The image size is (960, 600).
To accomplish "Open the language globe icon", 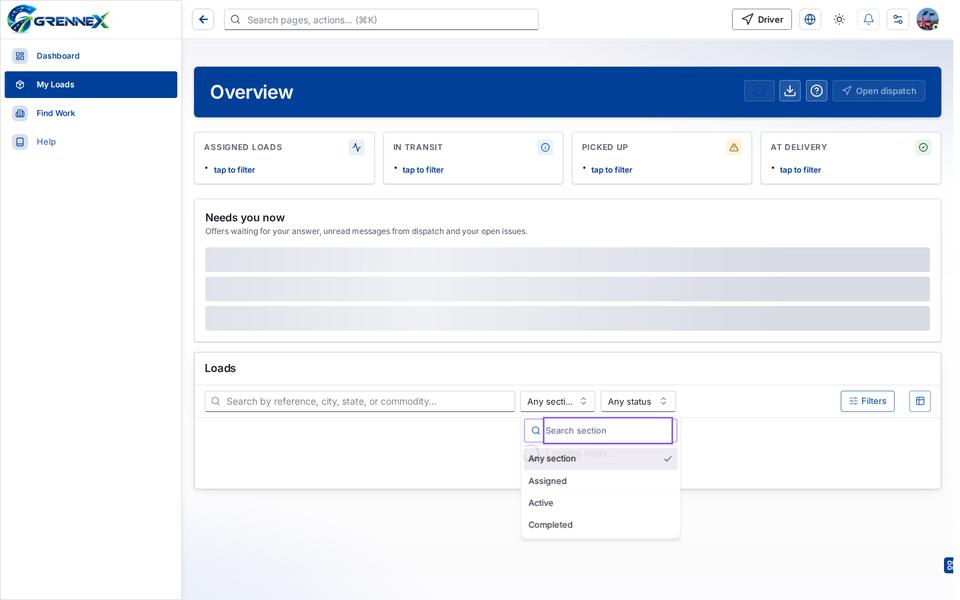I will click(x=810, y=20).
